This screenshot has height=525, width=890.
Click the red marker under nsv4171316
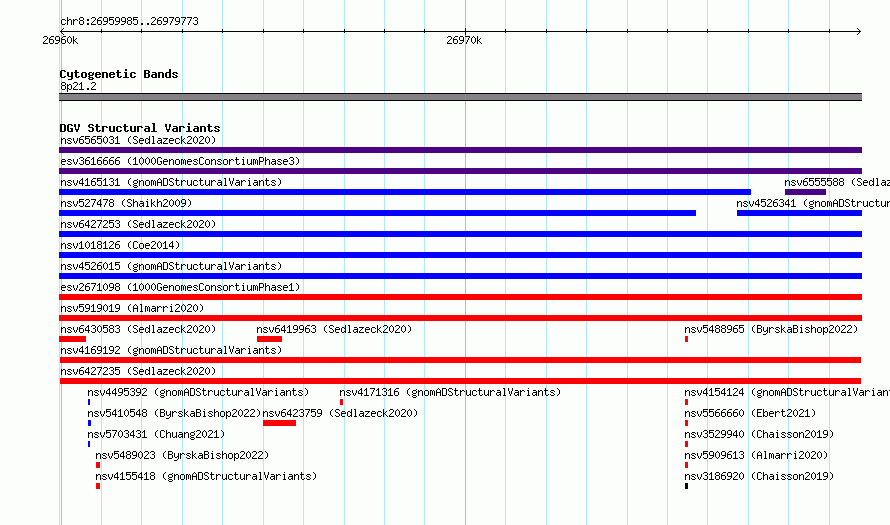341,402
